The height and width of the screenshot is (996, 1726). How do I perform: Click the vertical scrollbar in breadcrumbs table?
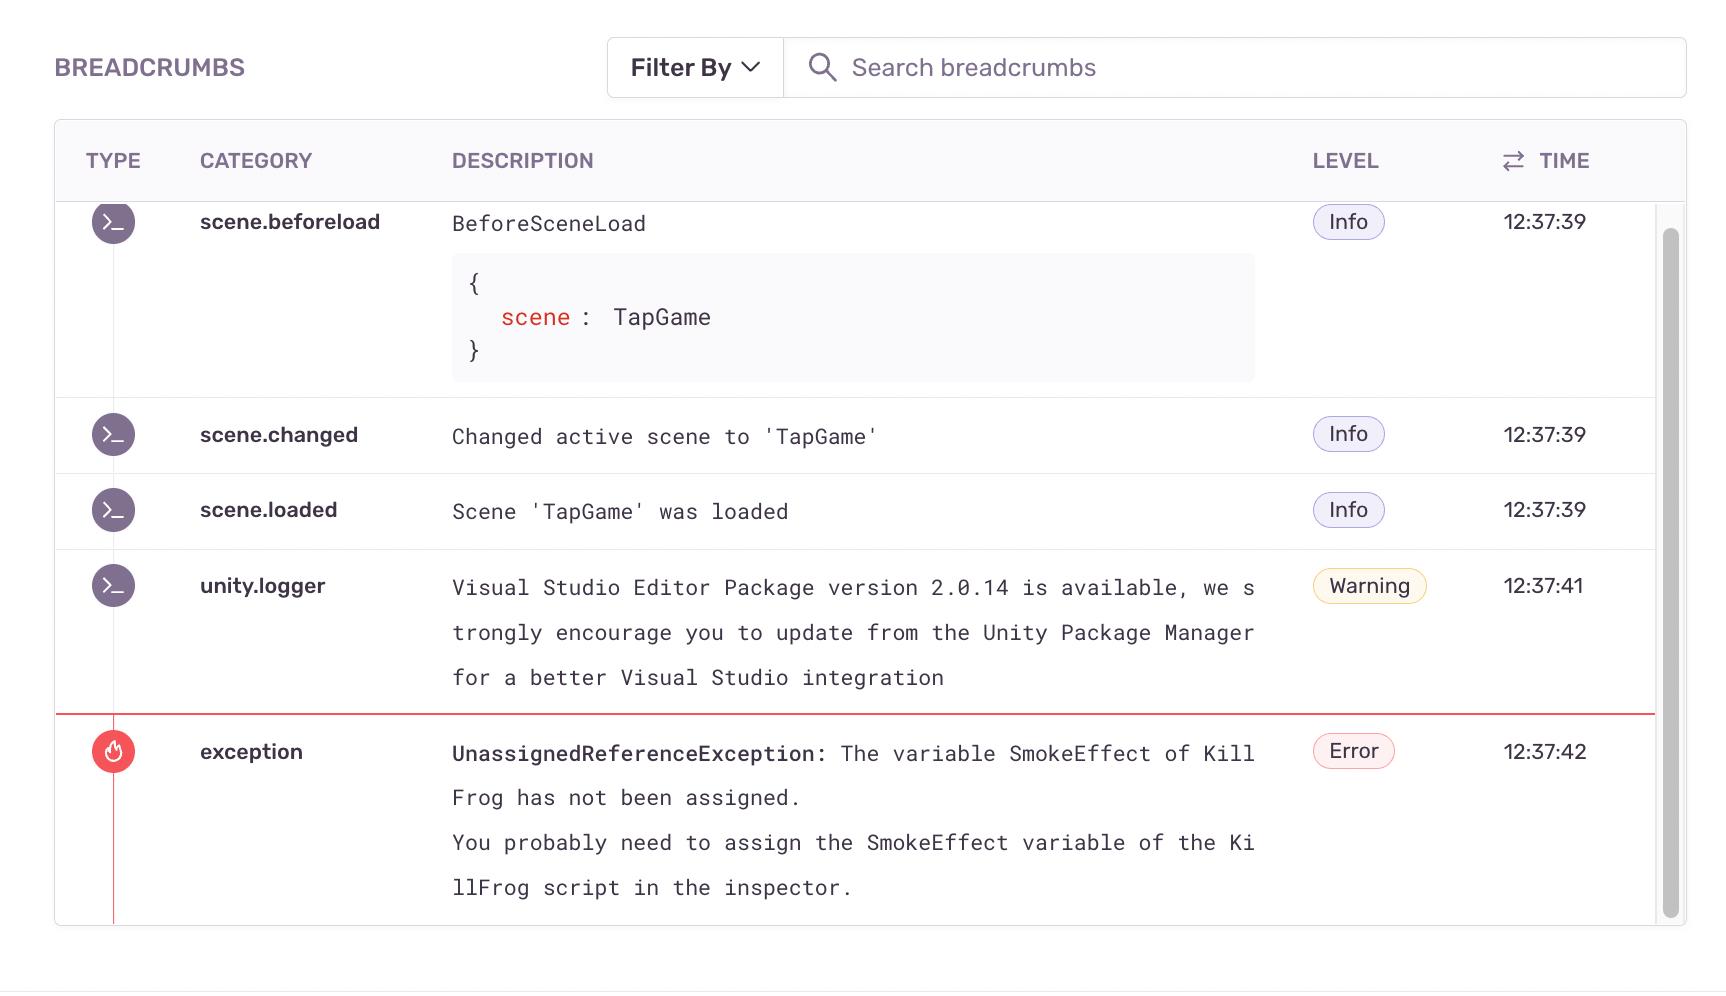pos(1670,570)
